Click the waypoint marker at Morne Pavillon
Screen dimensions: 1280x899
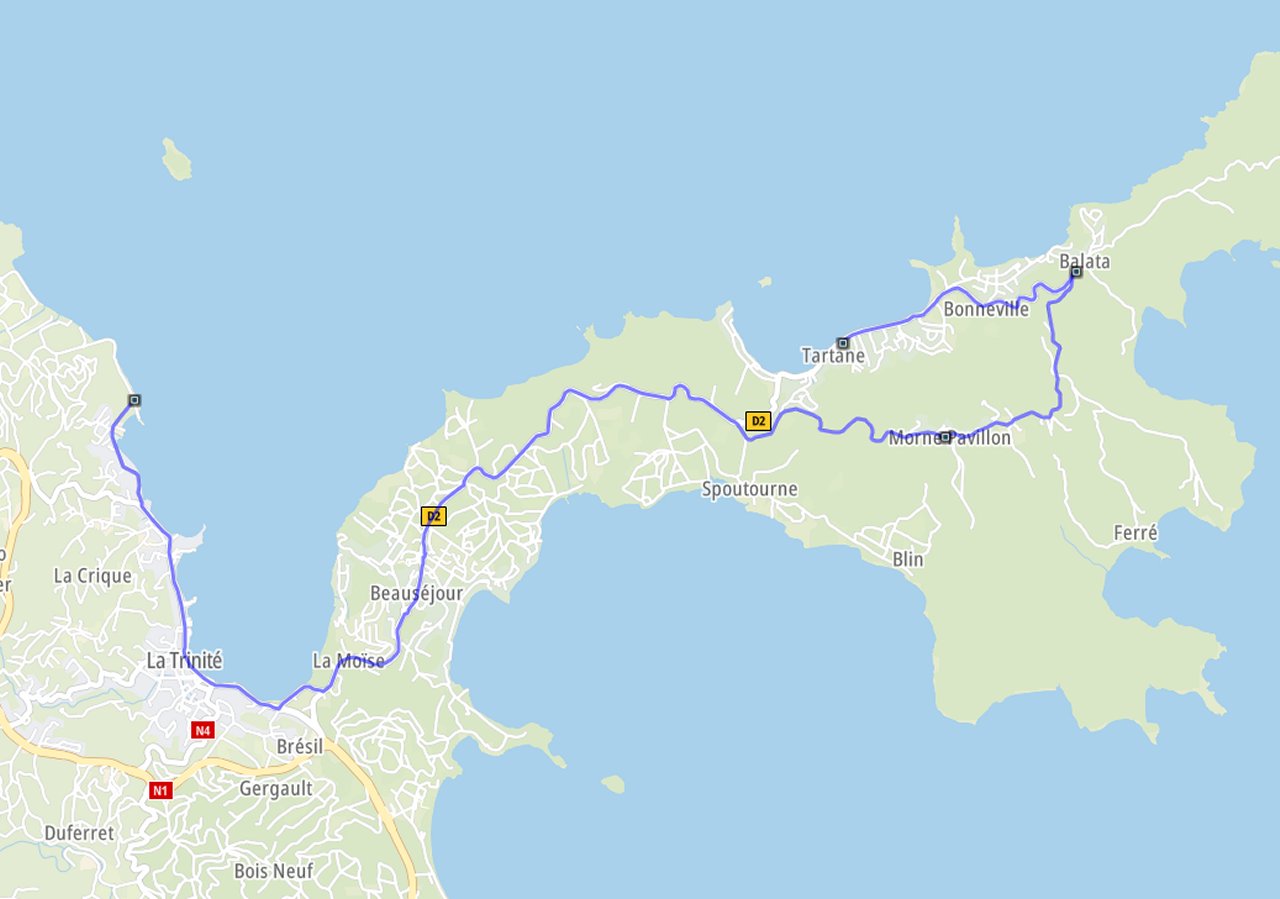944,437
